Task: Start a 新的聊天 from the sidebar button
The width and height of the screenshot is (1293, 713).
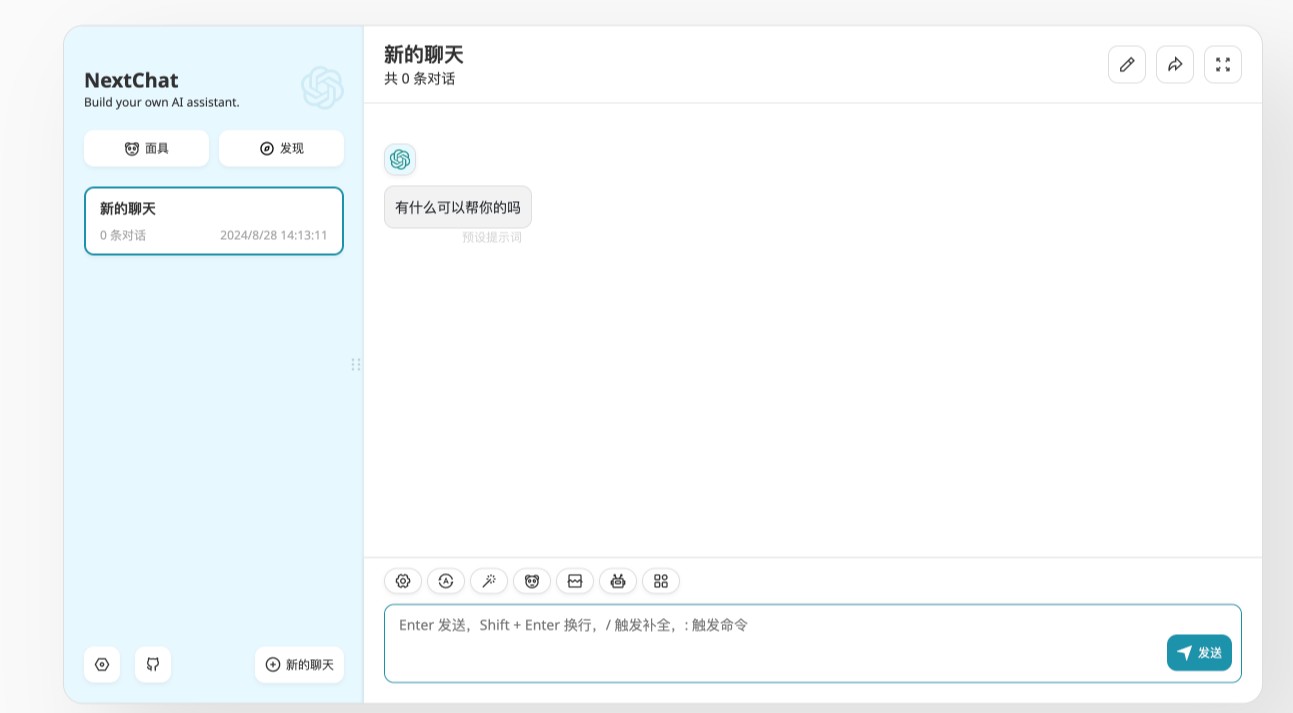Action: pos(299,664)
